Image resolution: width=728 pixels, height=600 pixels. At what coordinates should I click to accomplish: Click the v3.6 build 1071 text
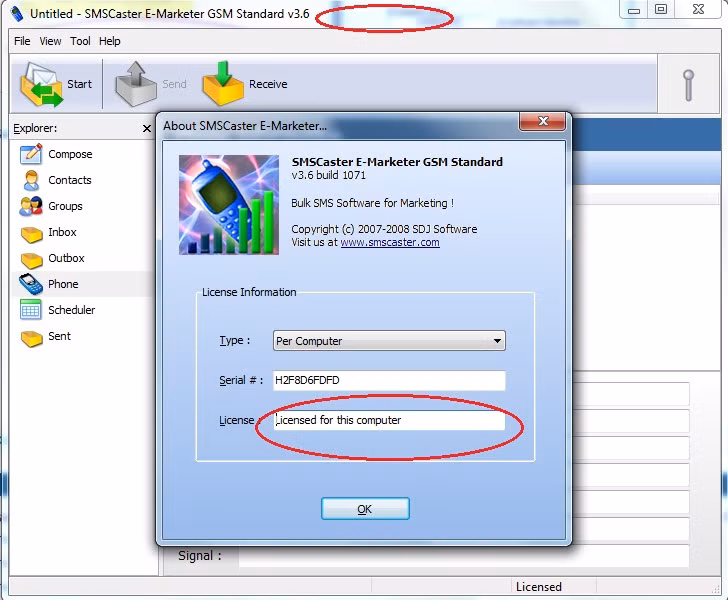click(x=328, y=176)
